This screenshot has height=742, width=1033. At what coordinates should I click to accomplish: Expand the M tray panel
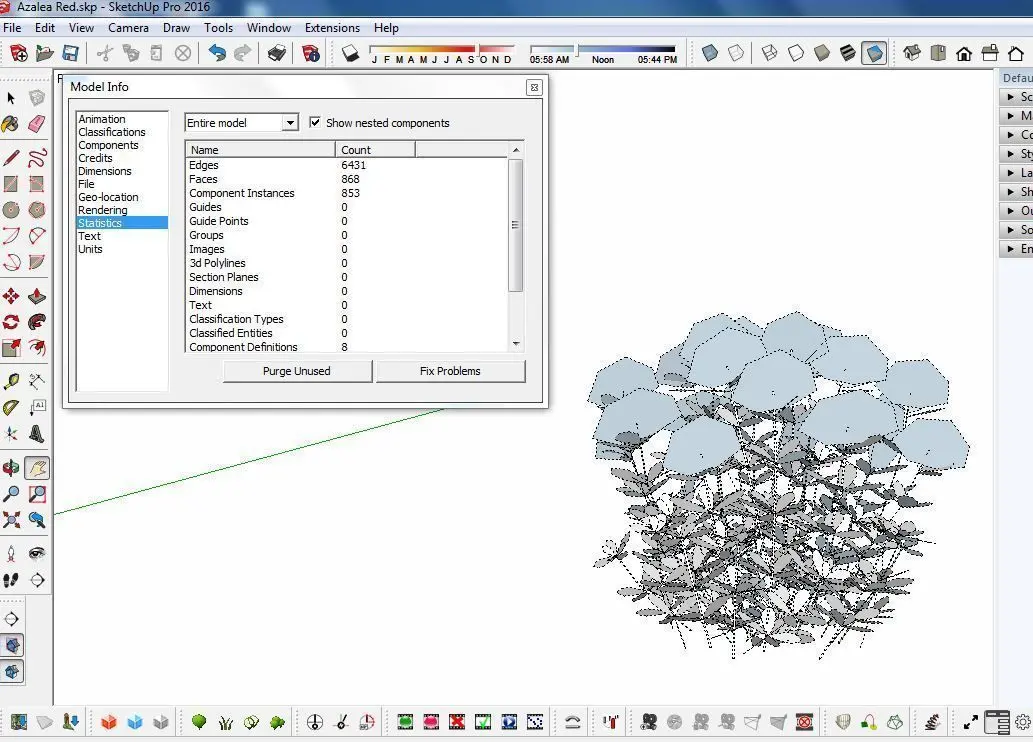[x=1017, y=115]
